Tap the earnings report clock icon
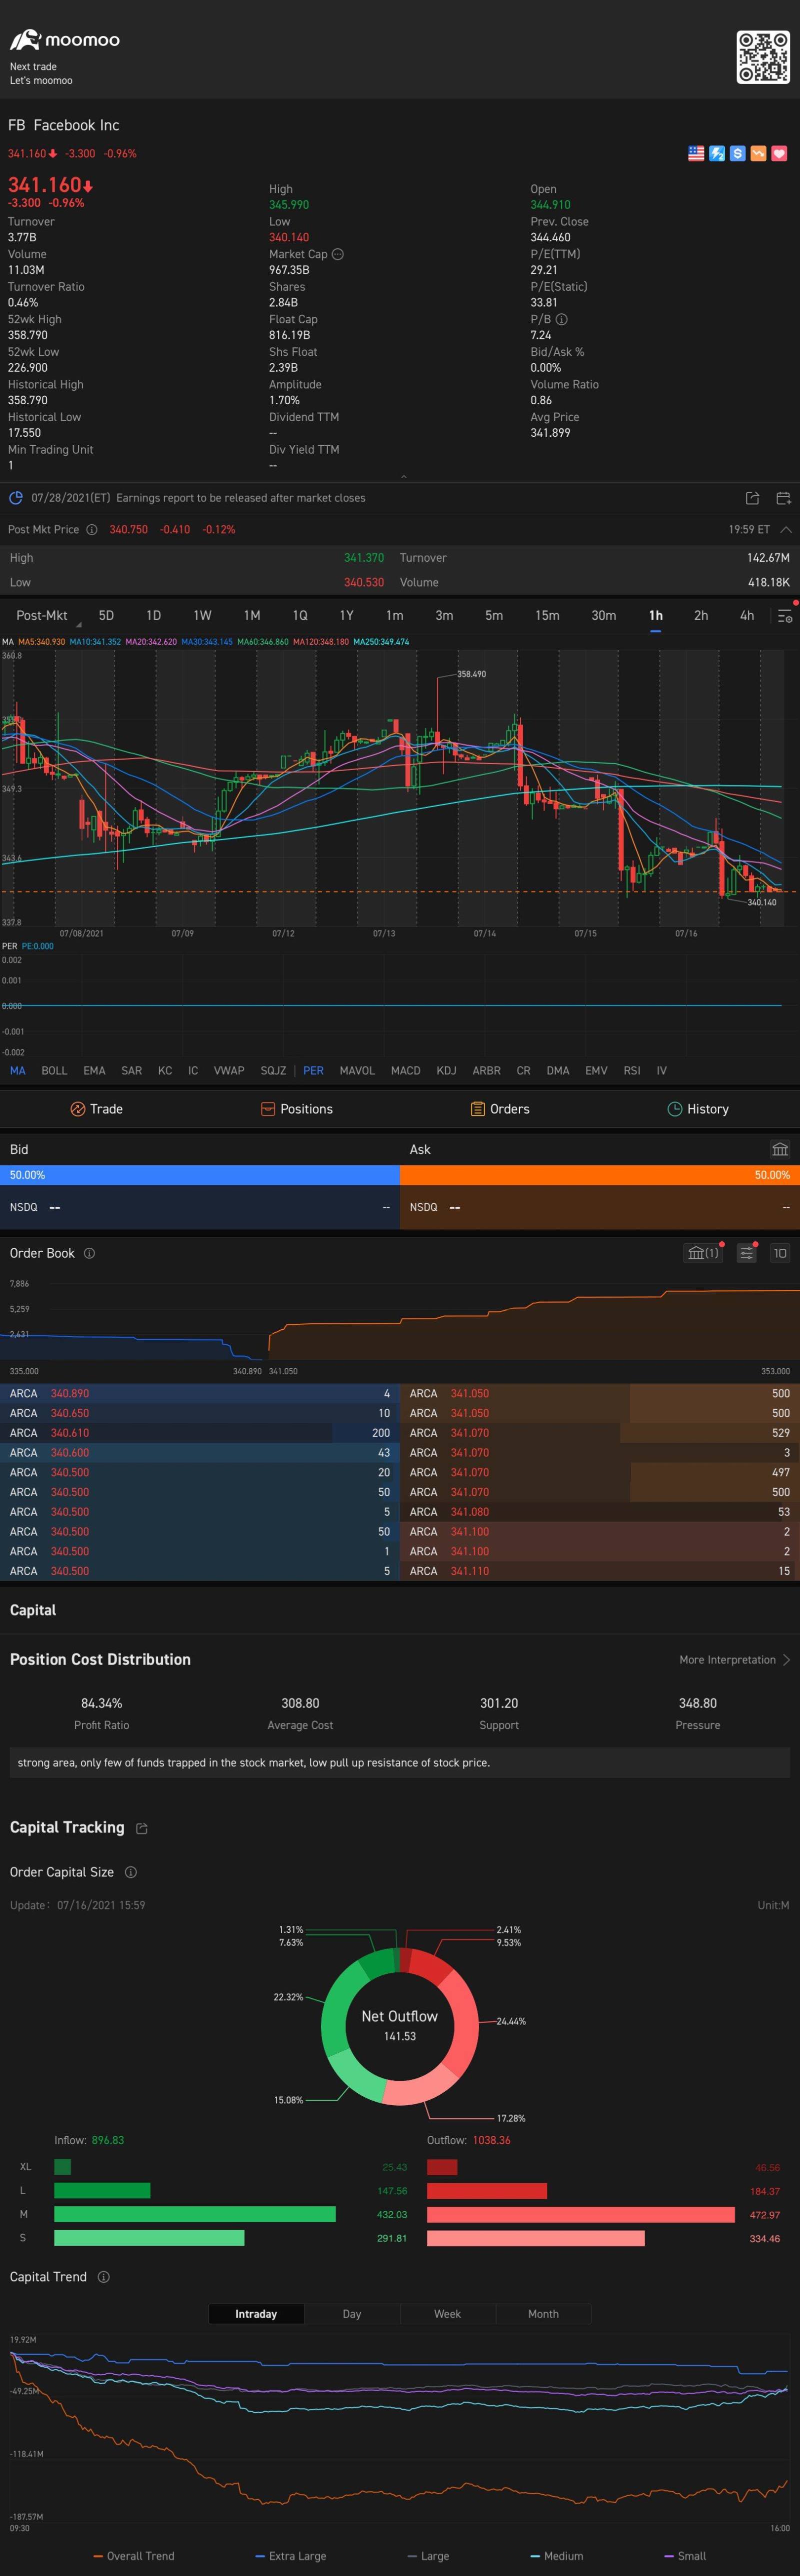The width and height of the screenshot is (800, 2576). point(16,498)
